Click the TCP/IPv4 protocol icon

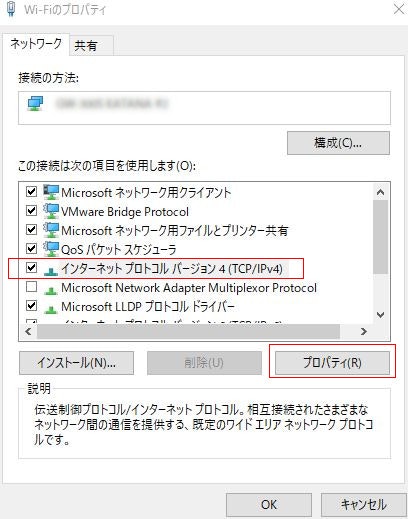[51, 271]
